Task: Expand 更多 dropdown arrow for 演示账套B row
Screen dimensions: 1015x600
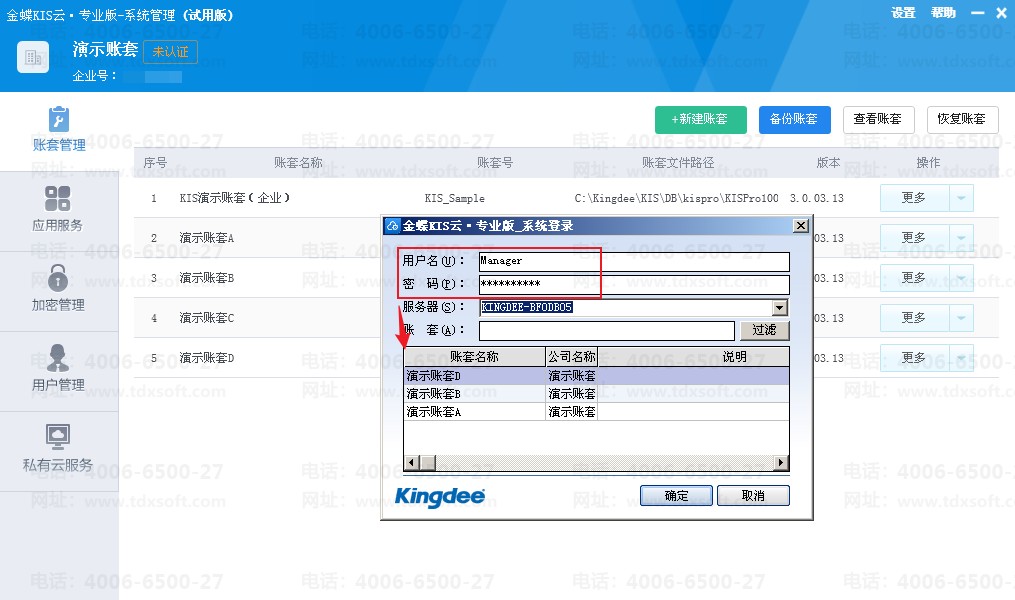Action: click(x=961, y=278)
